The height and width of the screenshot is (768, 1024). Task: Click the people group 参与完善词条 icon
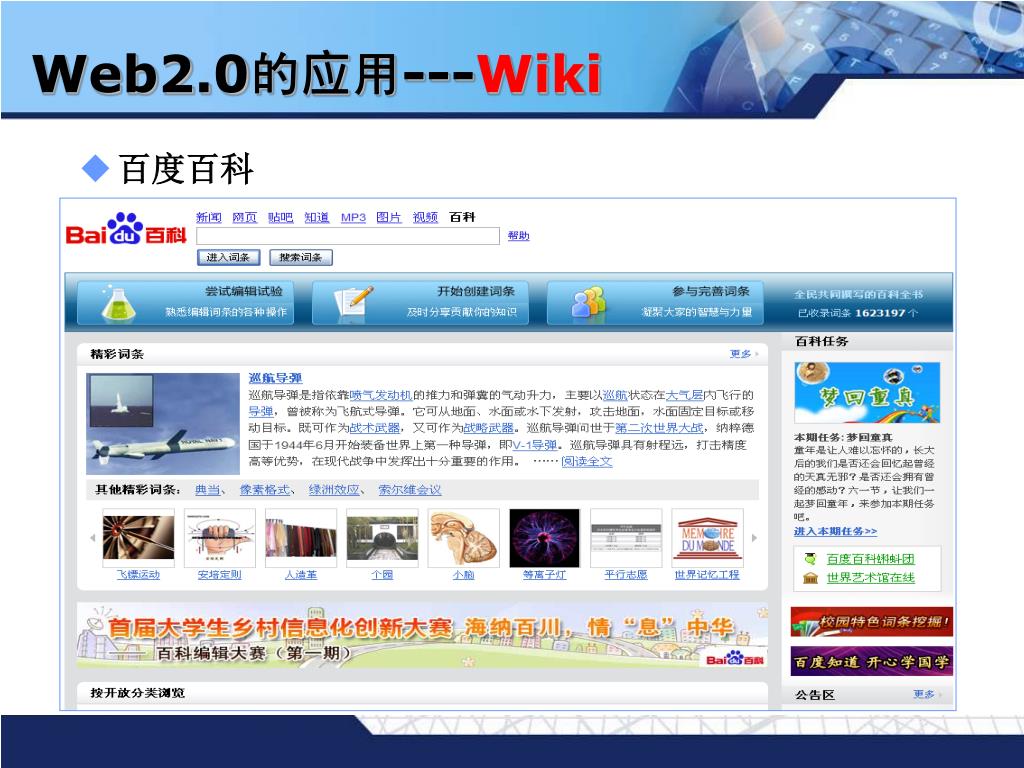tap(588, 303)
